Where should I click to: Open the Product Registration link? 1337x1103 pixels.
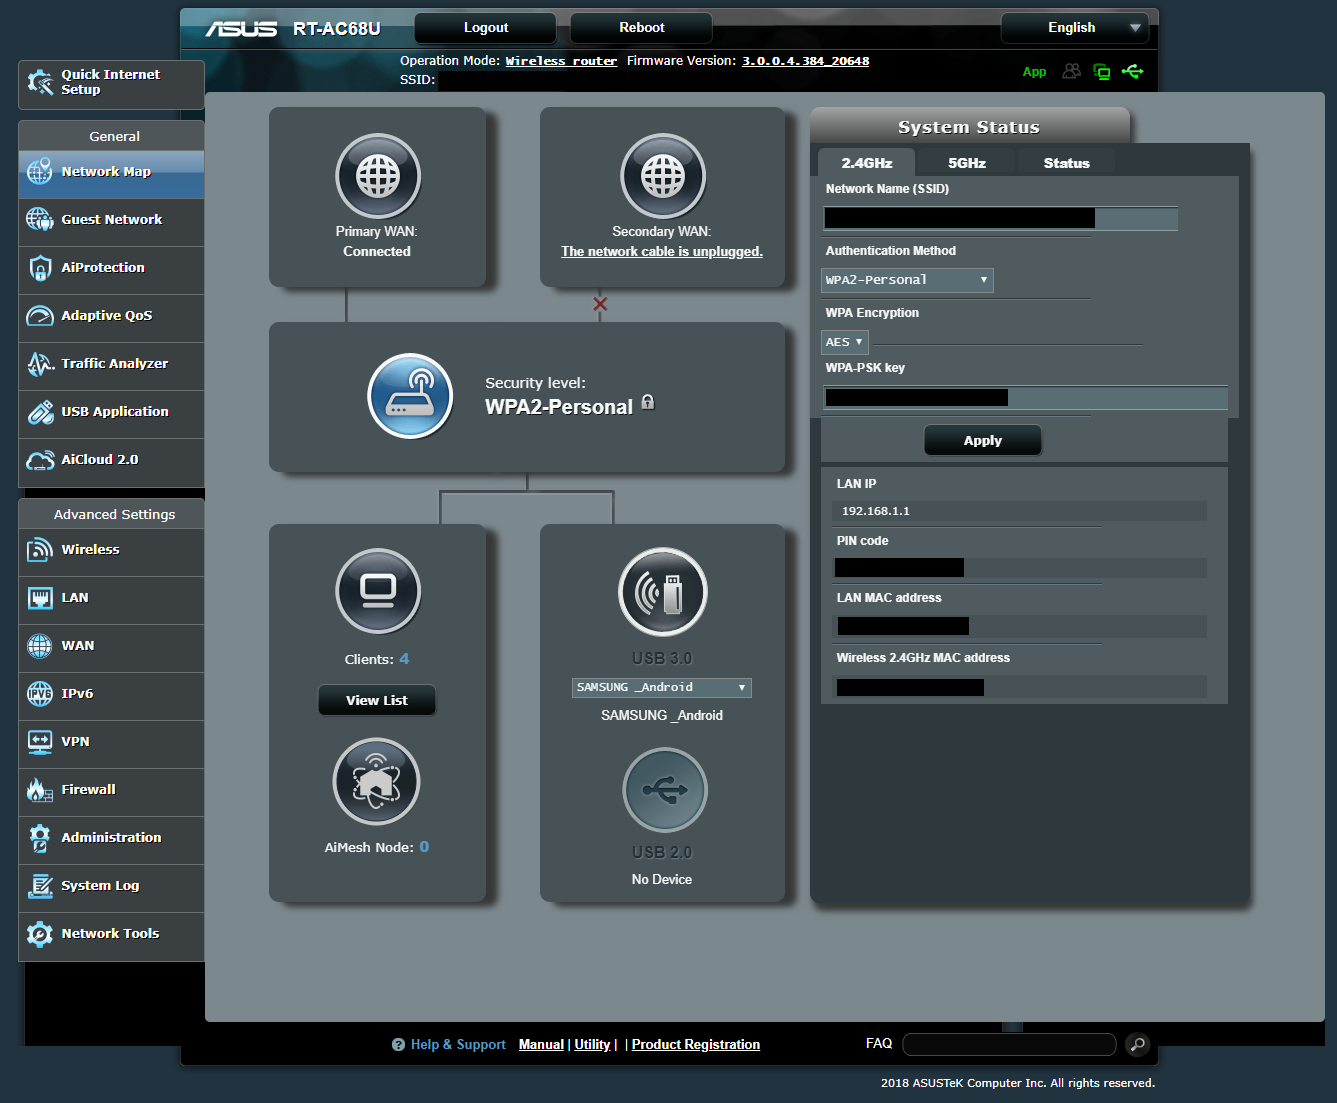pos(696,1045)
